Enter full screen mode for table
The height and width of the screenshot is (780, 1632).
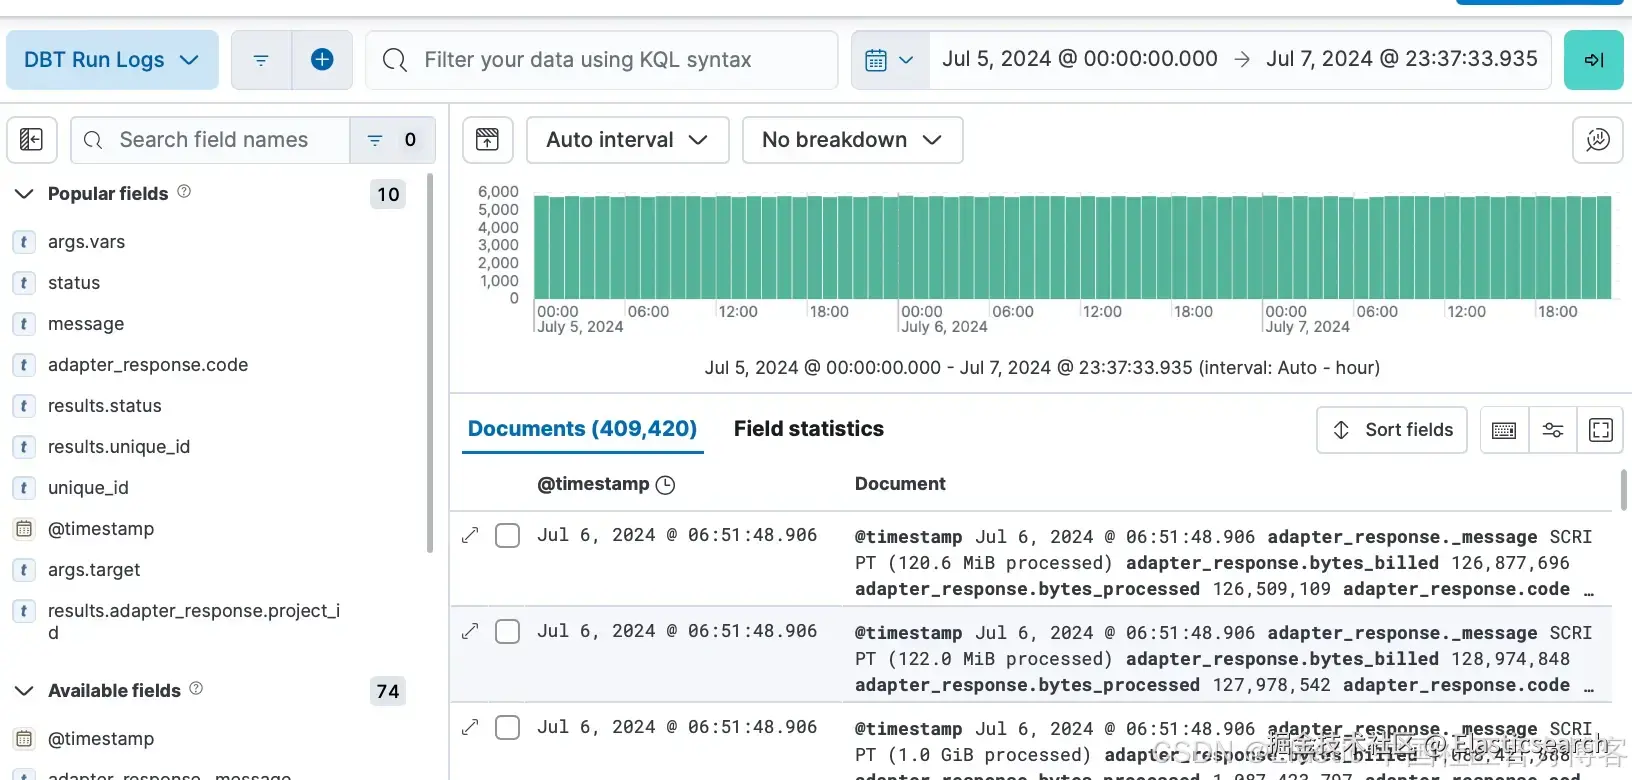click(x=1600, y=430)
